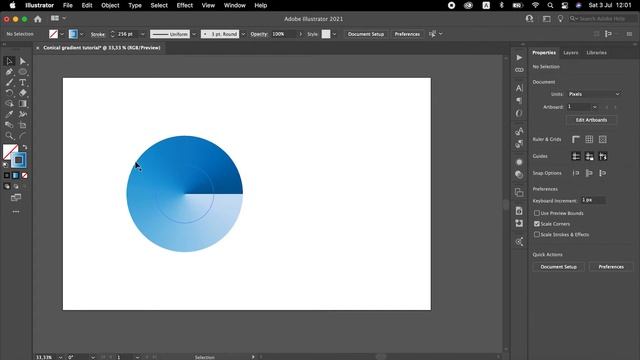This screenshot has width=640, height=360.
Task: Open the zoom level dropdown in status bar
Action: (60, 357)
